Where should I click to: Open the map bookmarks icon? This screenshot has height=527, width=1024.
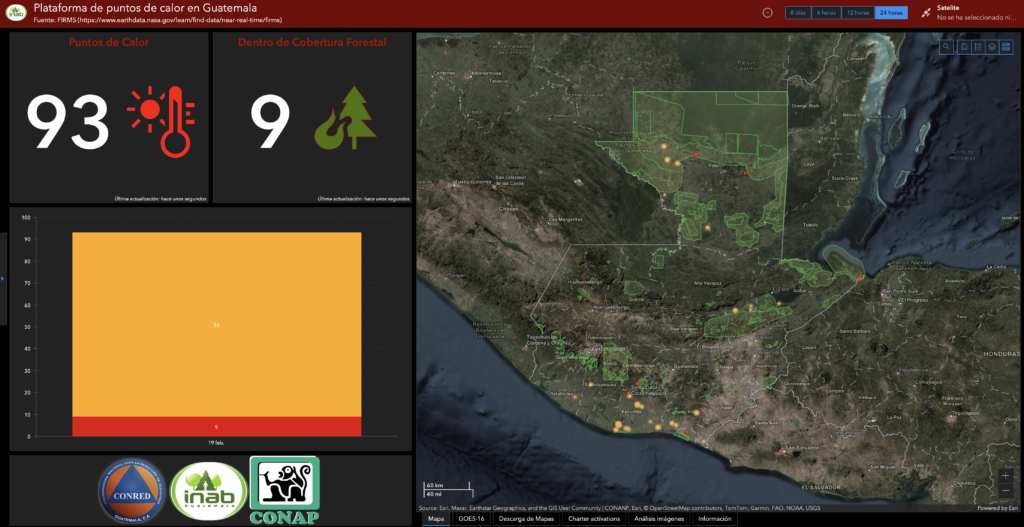click(963, 47)
